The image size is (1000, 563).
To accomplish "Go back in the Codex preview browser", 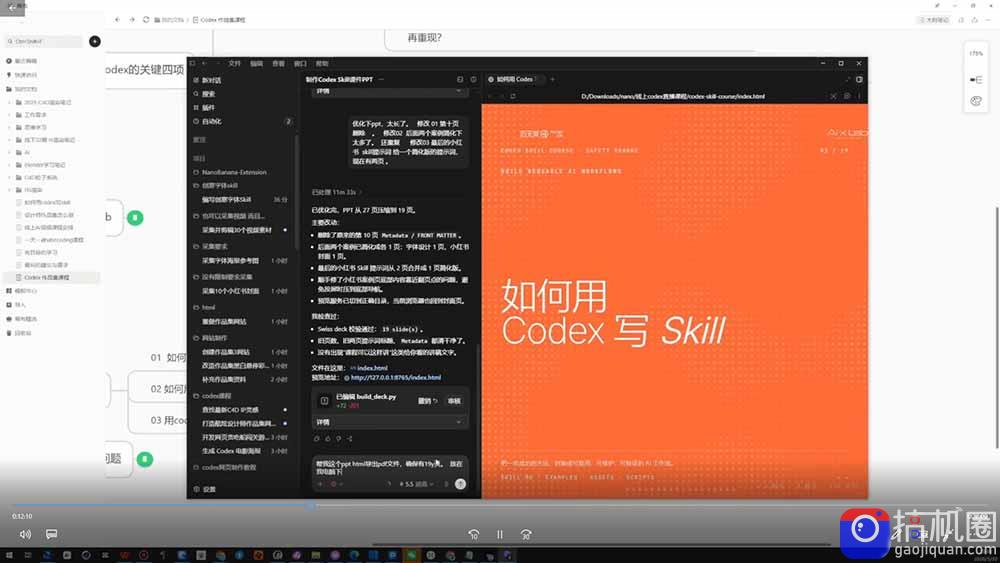I will coord(490,96).
